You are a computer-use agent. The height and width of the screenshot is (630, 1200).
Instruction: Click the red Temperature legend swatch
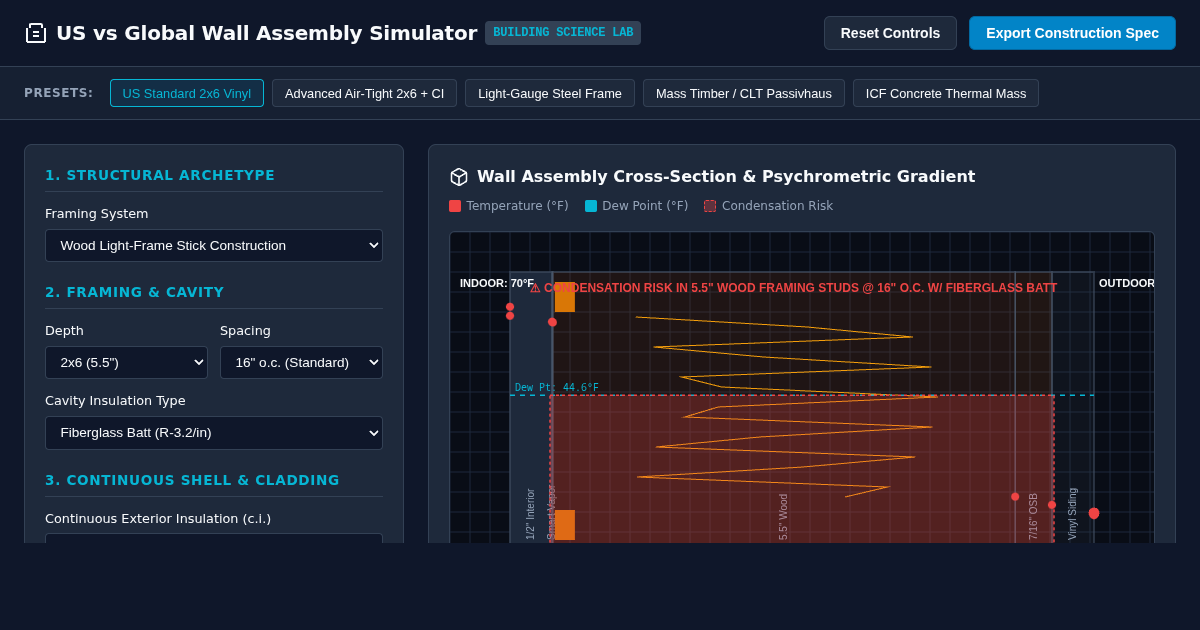(x=455, y=206)
